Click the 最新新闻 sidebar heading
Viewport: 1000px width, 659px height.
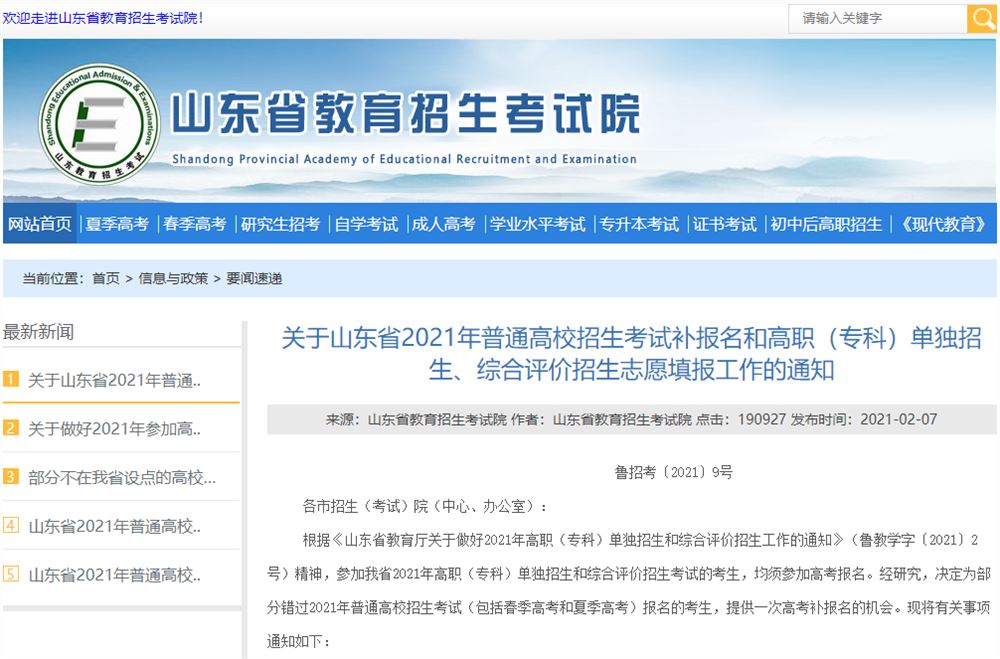coord(38,332)
